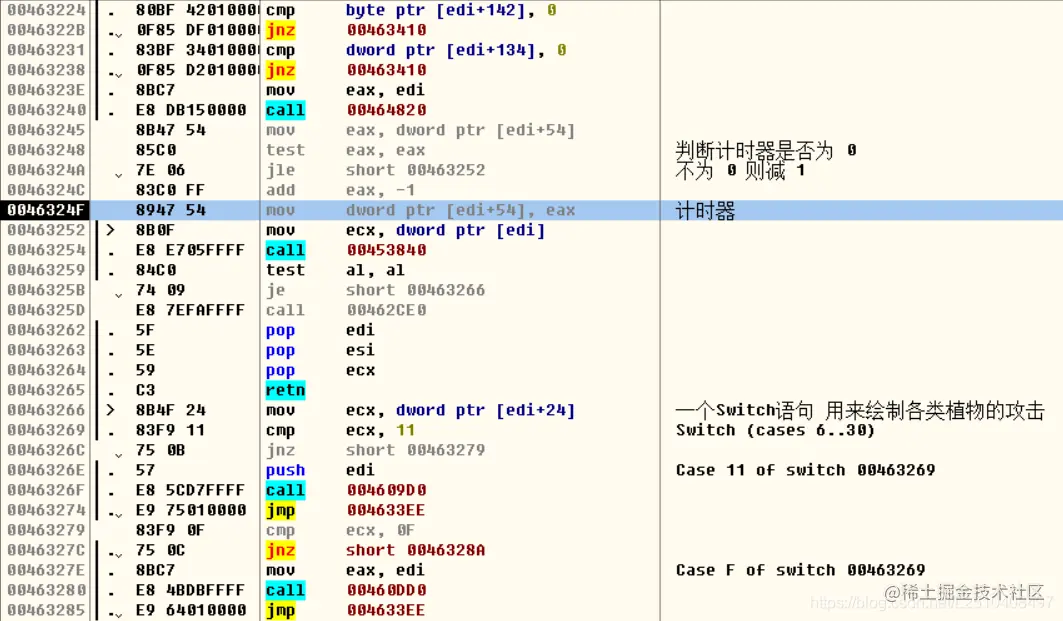The width and height of the screenshot is (1063, 621).
Task: Select jnz short 00463279 instruction
Action: pos(375,450)
